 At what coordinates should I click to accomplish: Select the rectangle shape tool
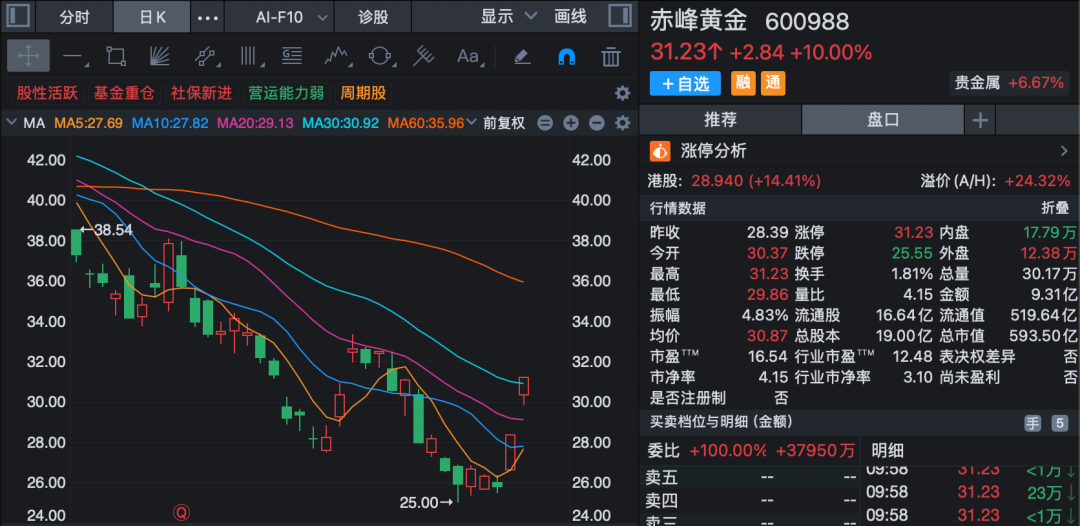[x=116, y=56]
